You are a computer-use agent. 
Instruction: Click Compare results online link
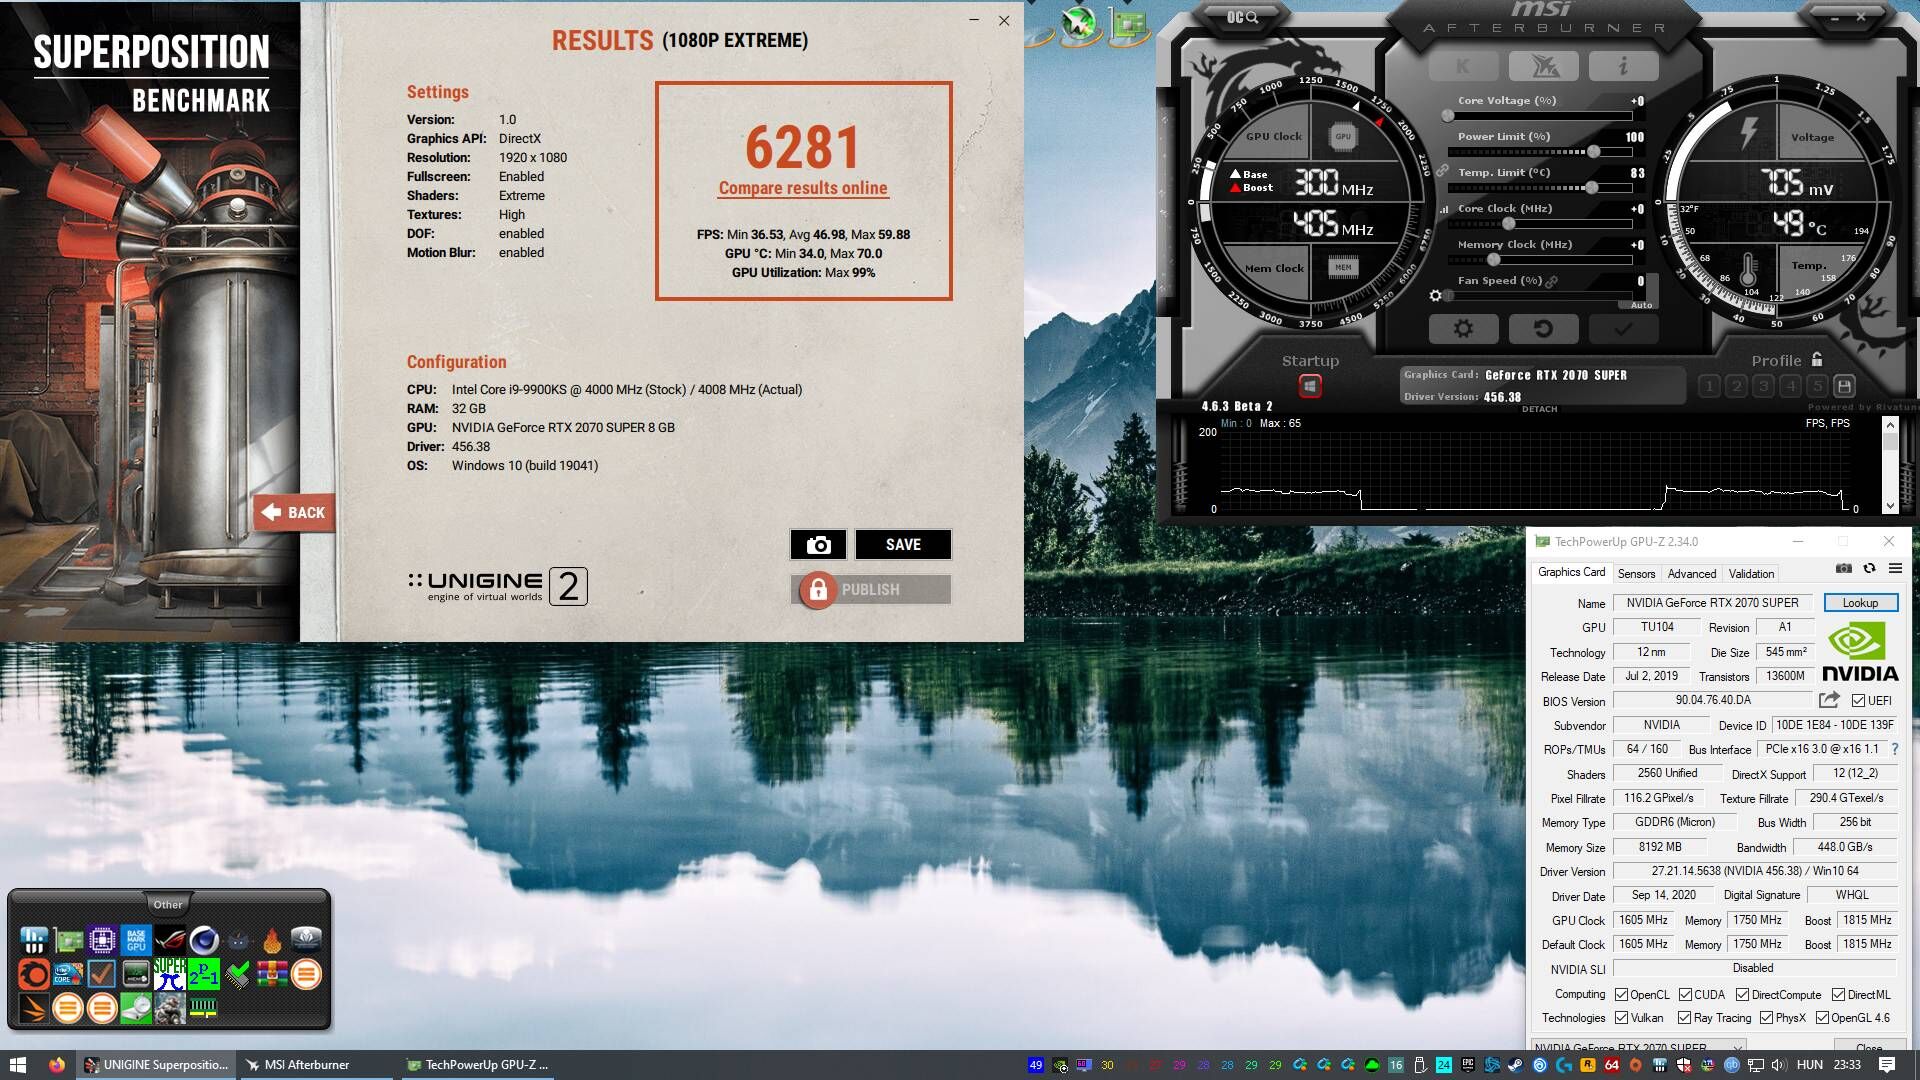(803, 188)
